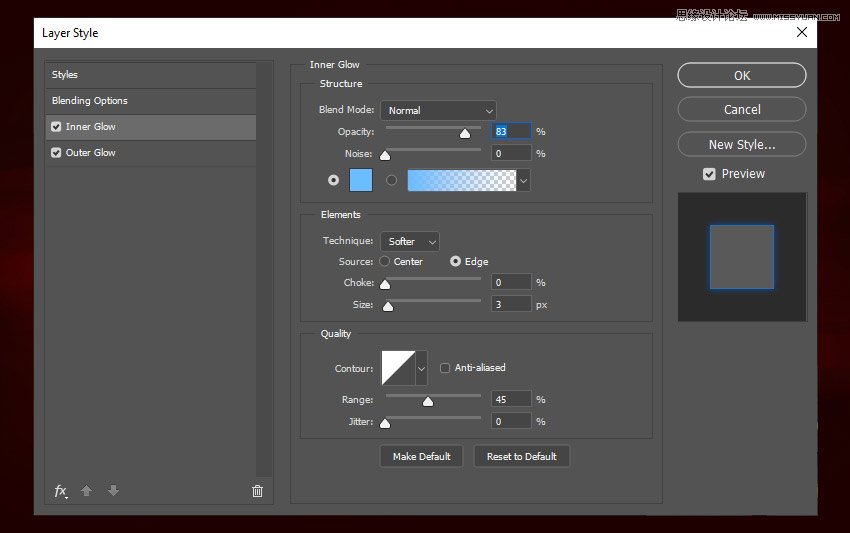850x533 pixels.
Task: Click the move effect down arrow
Action: click(x=113, y=491)
